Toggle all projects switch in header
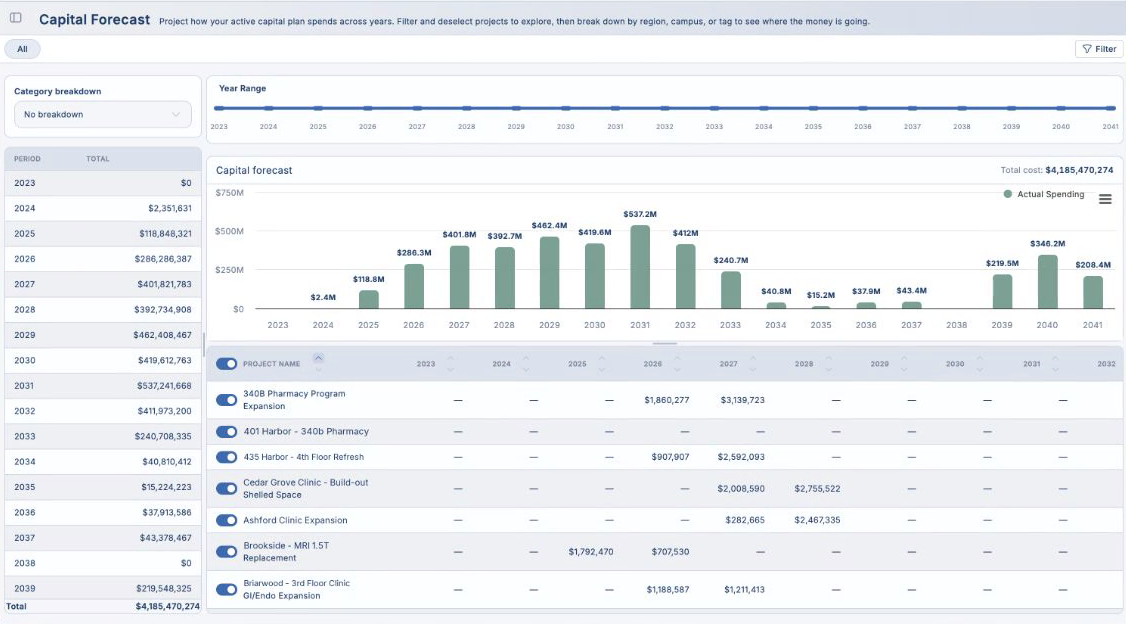Image resolution: width=1126 pixels, height=624 pixels. tap(226, 364)
